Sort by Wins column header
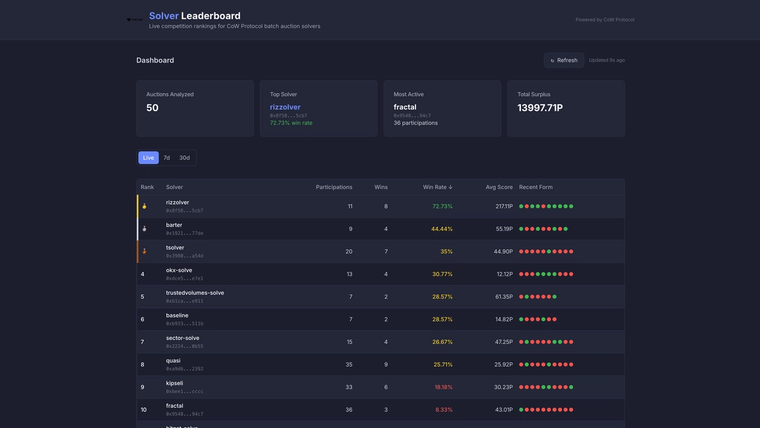 pos(380,187)
